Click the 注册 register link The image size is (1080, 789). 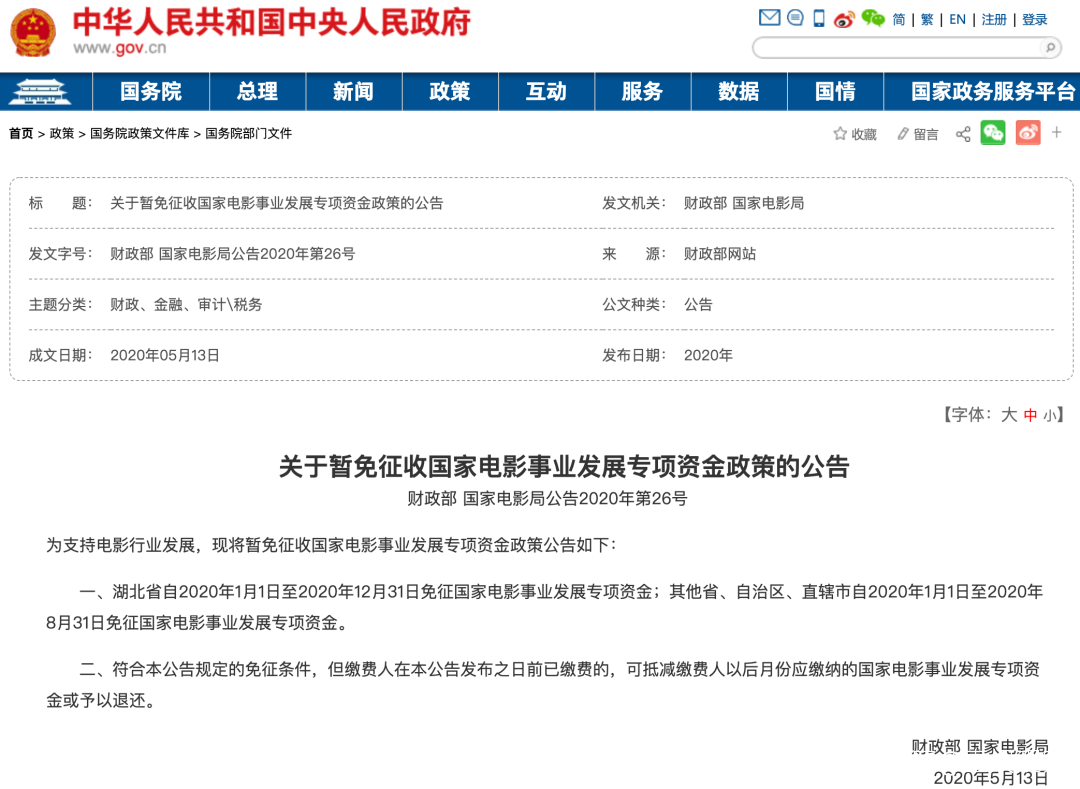pos(994,20)
